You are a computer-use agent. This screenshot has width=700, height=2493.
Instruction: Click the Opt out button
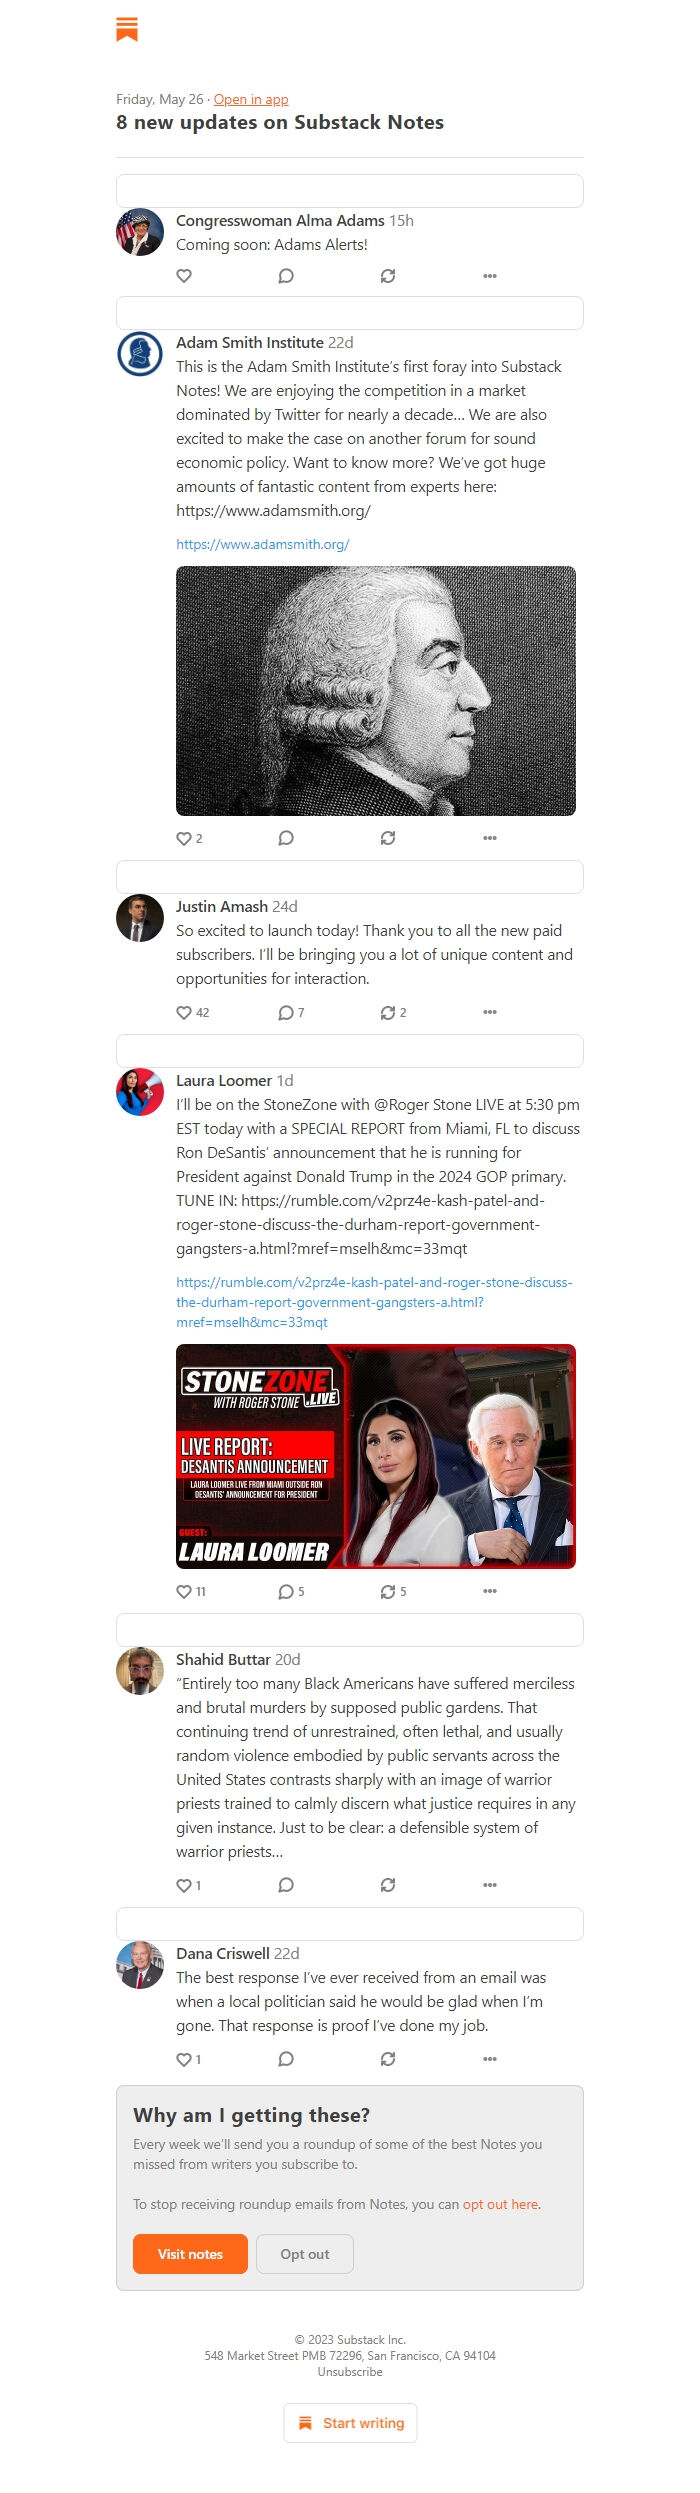coord(305,2254)
